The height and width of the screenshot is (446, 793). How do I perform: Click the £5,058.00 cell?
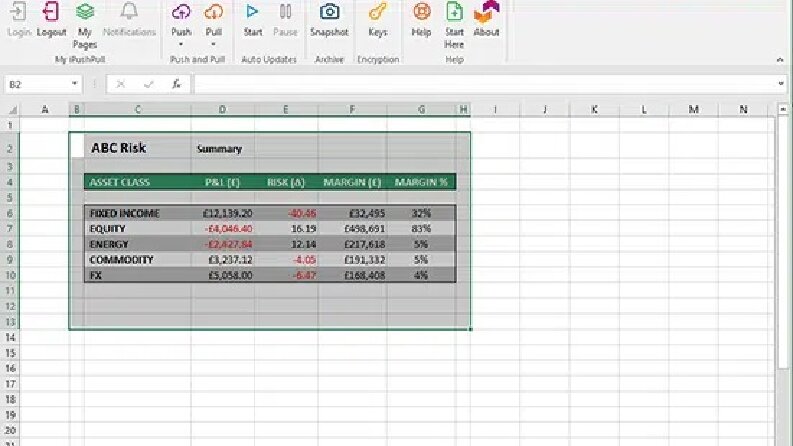[223, 276]
